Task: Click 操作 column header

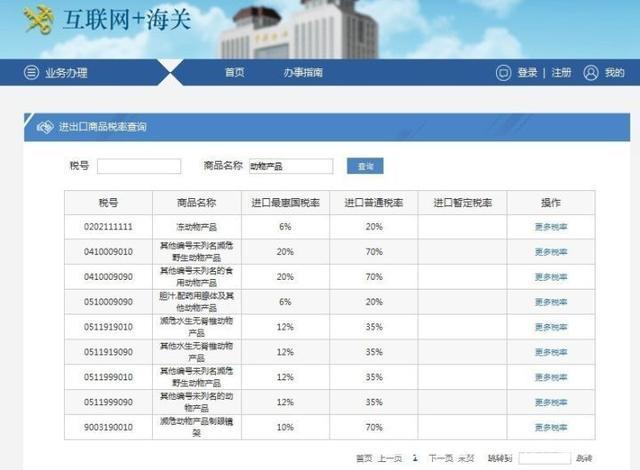Action: click(551, 203)
